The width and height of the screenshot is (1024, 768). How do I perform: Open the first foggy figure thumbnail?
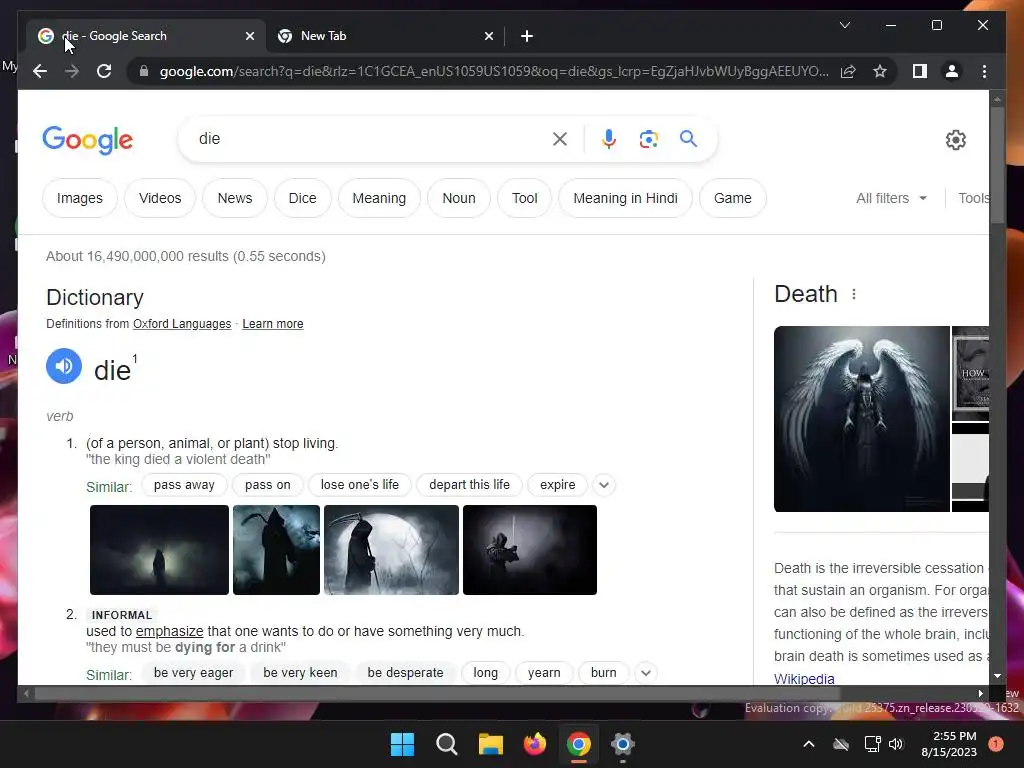(x=159, y=550)
